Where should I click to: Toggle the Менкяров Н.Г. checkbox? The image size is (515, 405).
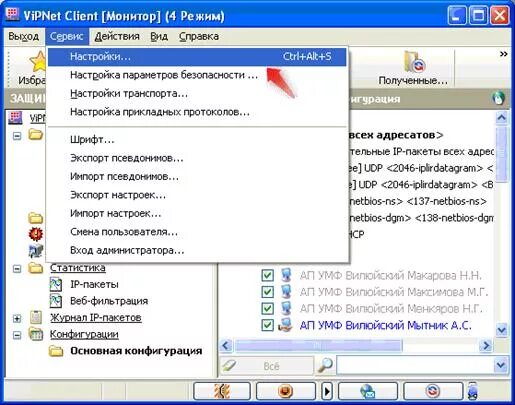click(x=267, y=308)
